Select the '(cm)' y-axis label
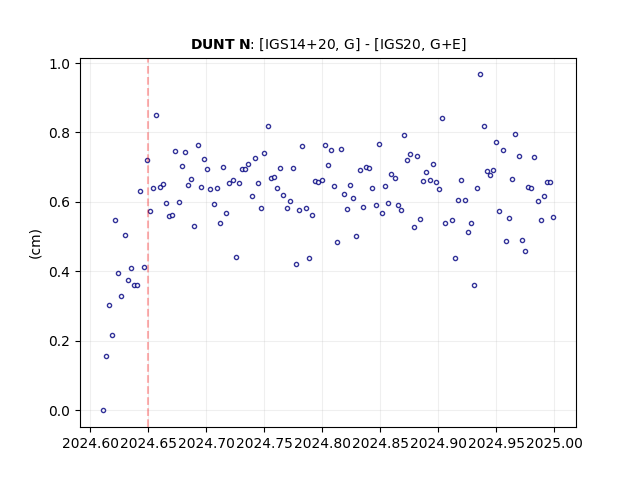Viewport: 640px width, 480px height. (35, 244)
